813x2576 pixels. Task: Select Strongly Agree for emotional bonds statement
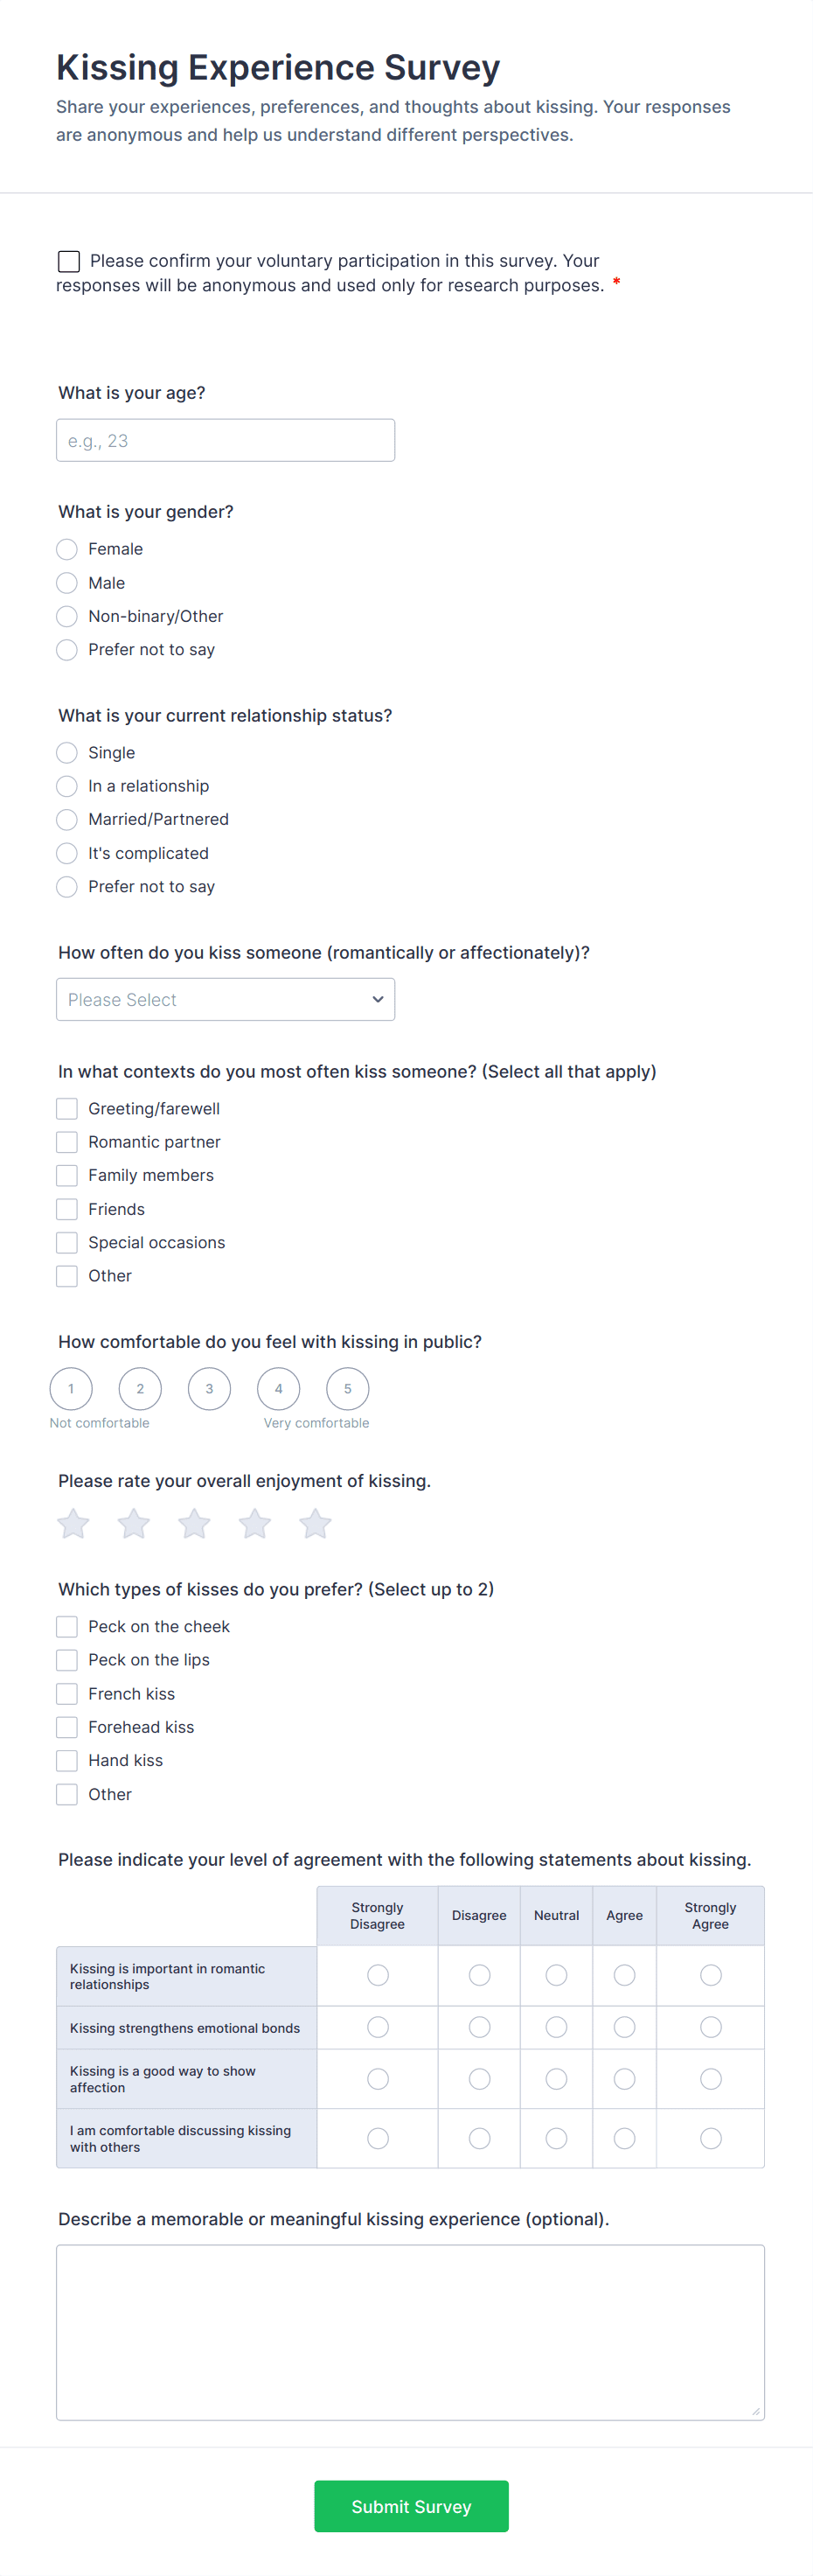pyautogui.click(x=710, y=2027)
